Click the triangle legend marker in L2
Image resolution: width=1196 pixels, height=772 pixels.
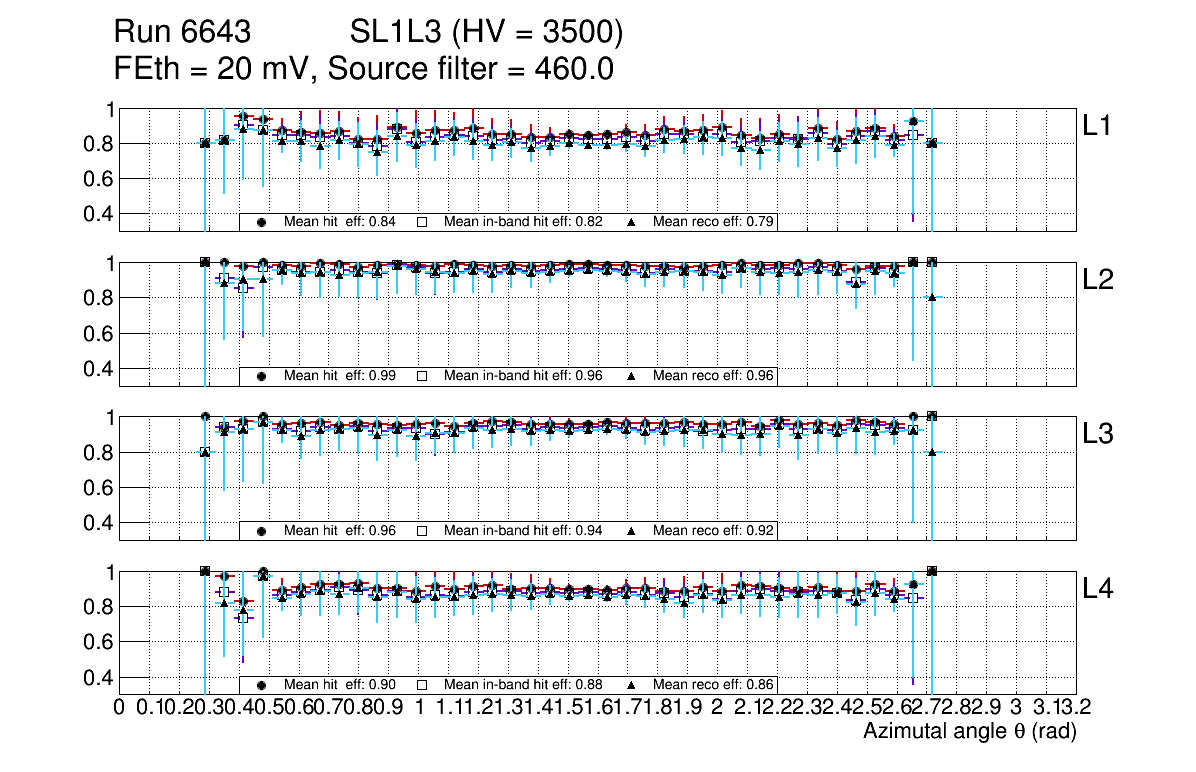tap(632, 376)
